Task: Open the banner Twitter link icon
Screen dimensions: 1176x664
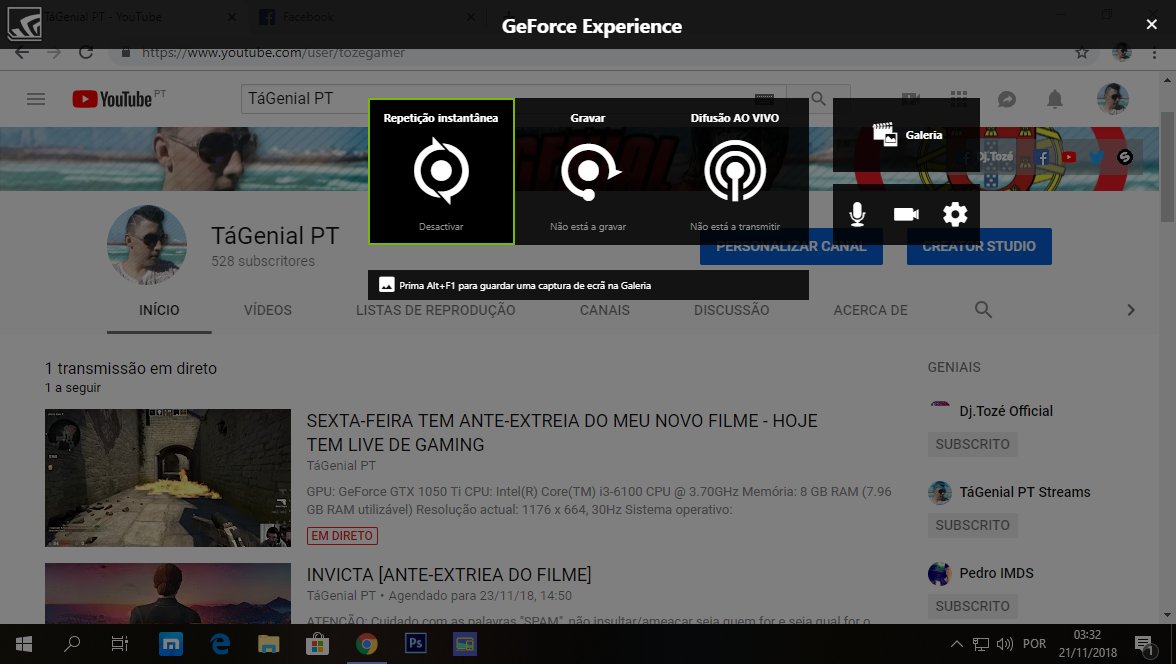Action: (1096, 157)
